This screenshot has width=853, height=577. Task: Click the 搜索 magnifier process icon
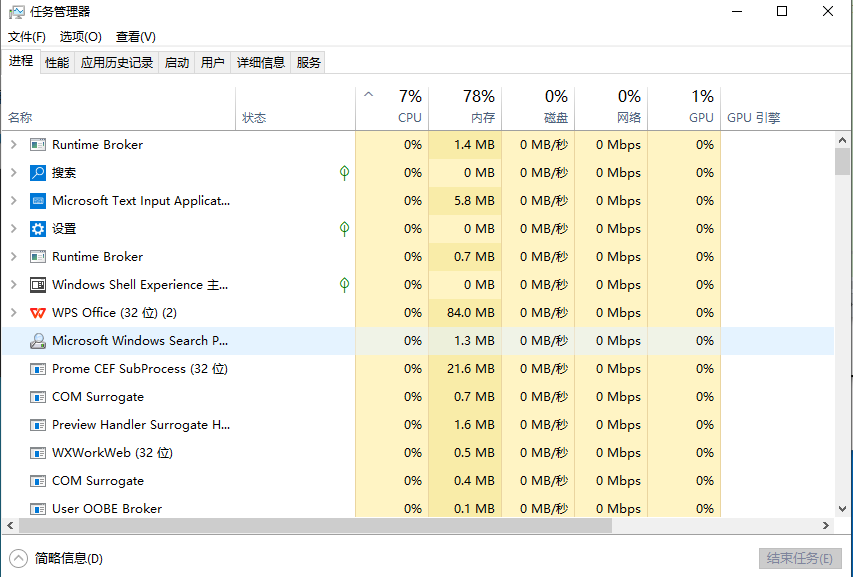pyautogui.click(x=38, y=173)
